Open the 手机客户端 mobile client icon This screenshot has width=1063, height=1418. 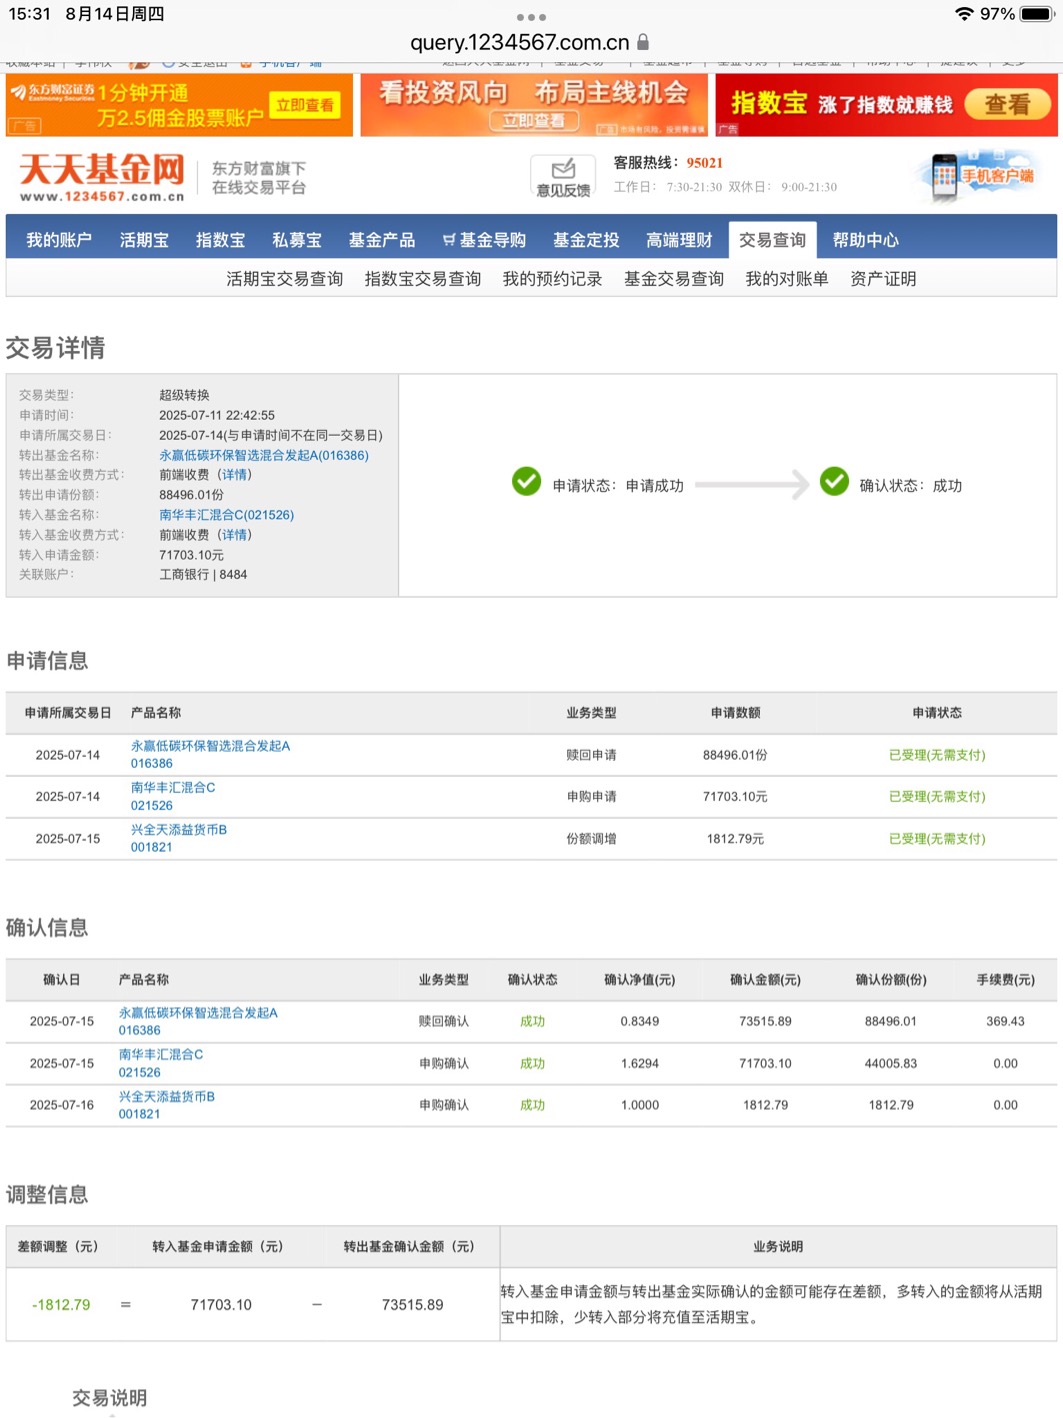[x=980, y=176]
